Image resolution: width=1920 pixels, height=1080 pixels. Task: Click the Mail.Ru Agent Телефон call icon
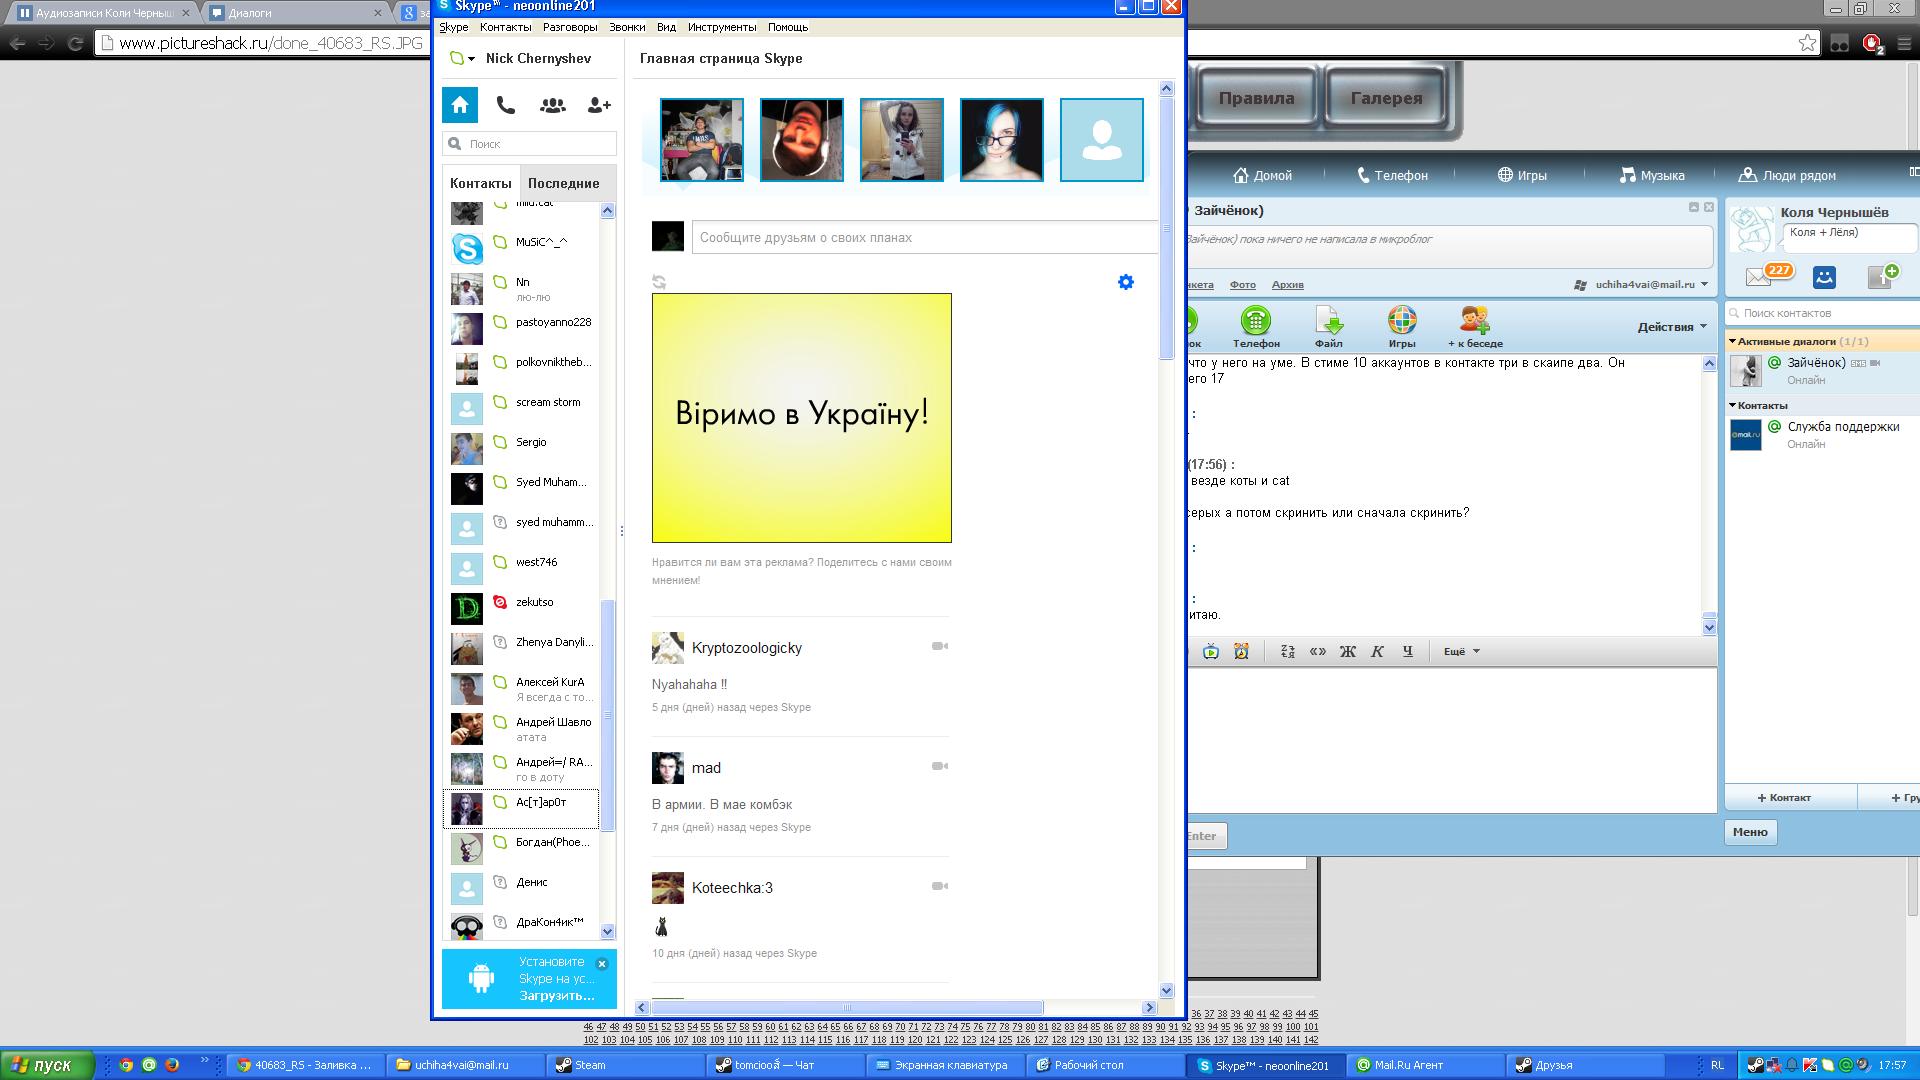[x=1255, y=322]
